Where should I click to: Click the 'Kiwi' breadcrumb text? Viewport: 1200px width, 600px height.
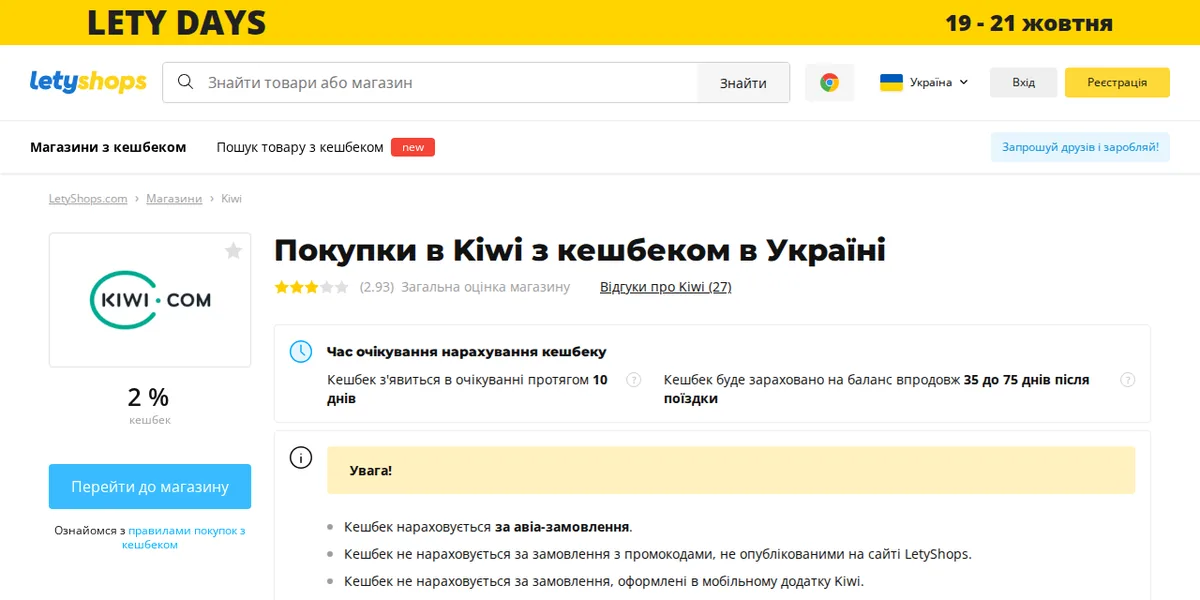point(231,199)
